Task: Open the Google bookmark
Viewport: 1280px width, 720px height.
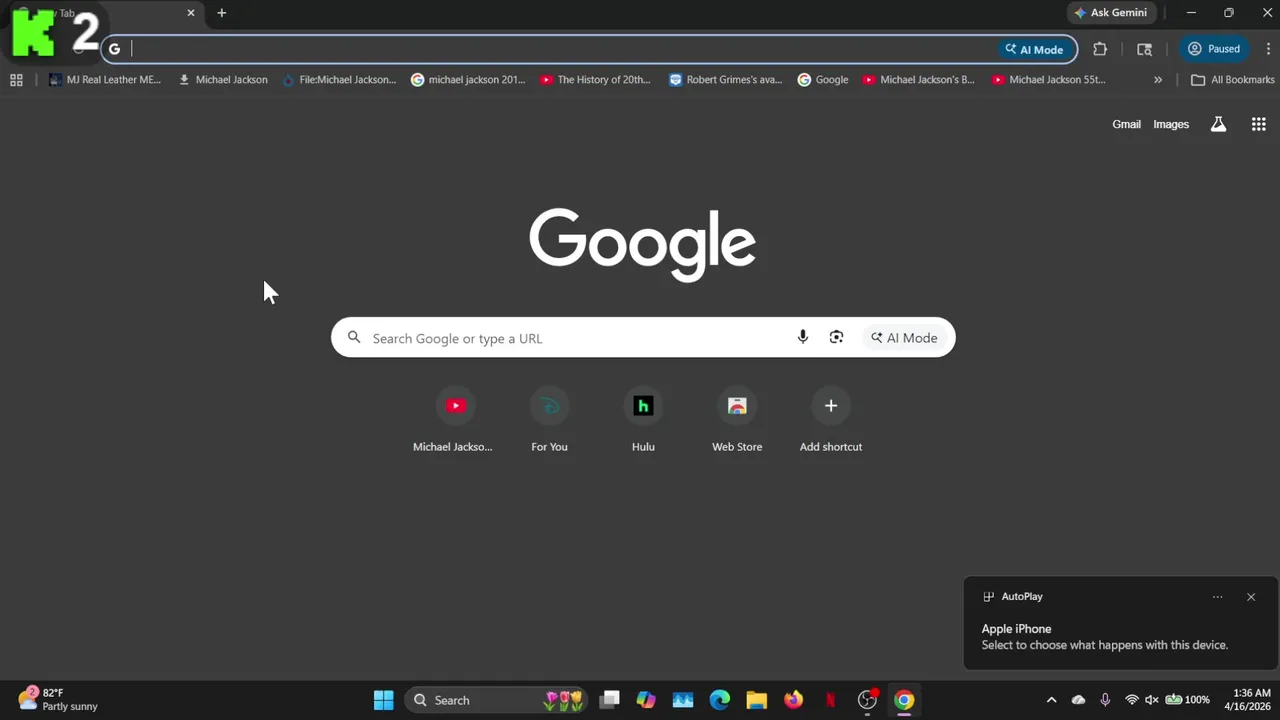Action: pos(823,80)
